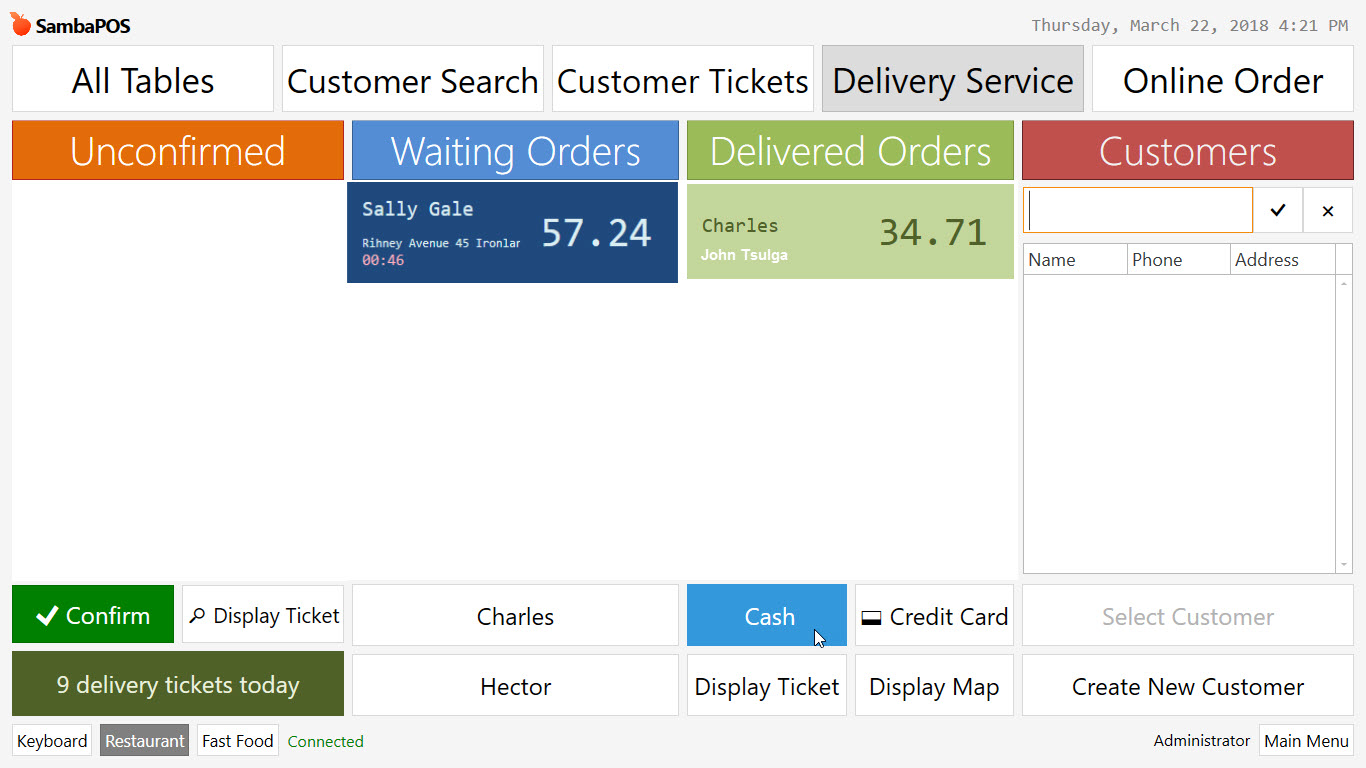Switch to the Customer Tickets tab
This screenshot has height=768, width=1366.
(x=682, y=78)
